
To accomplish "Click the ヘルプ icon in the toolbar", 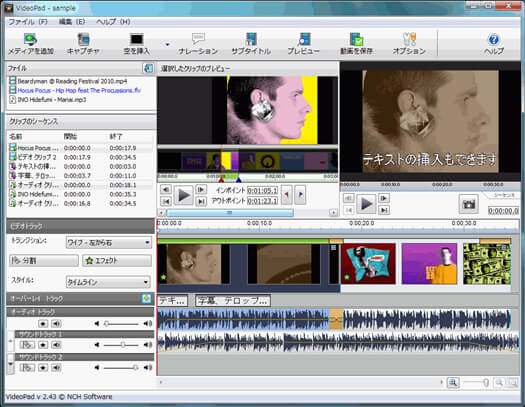I will click(x=494, y=44).
